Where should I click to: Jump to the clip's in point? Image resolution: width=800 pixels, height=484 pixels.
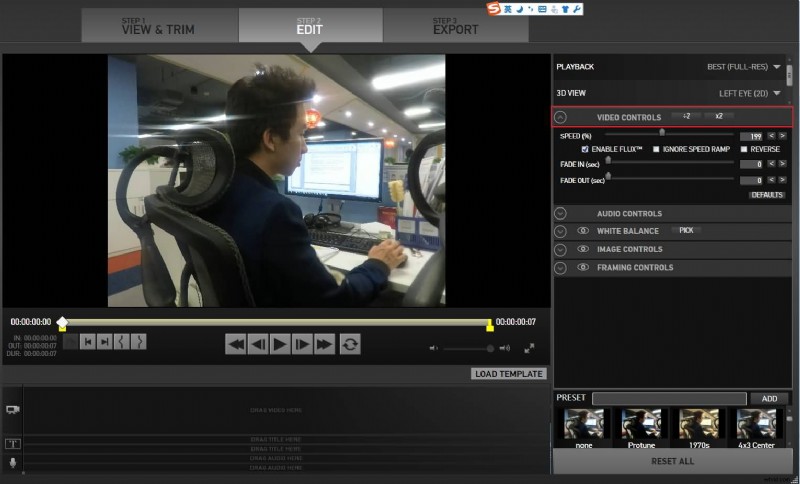[88, 342]
